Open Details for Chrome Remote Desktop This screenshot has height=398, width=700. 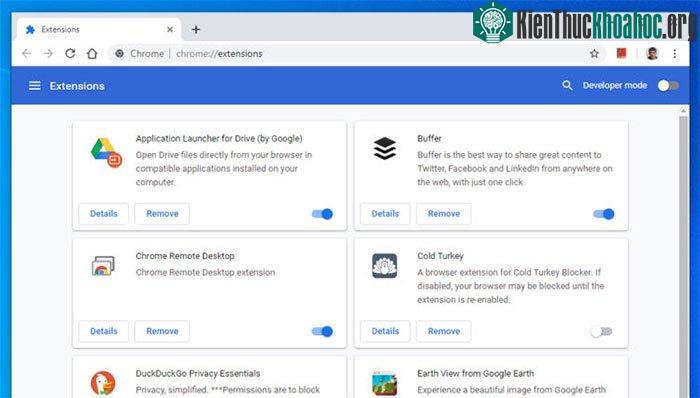(x=104, y=331)
